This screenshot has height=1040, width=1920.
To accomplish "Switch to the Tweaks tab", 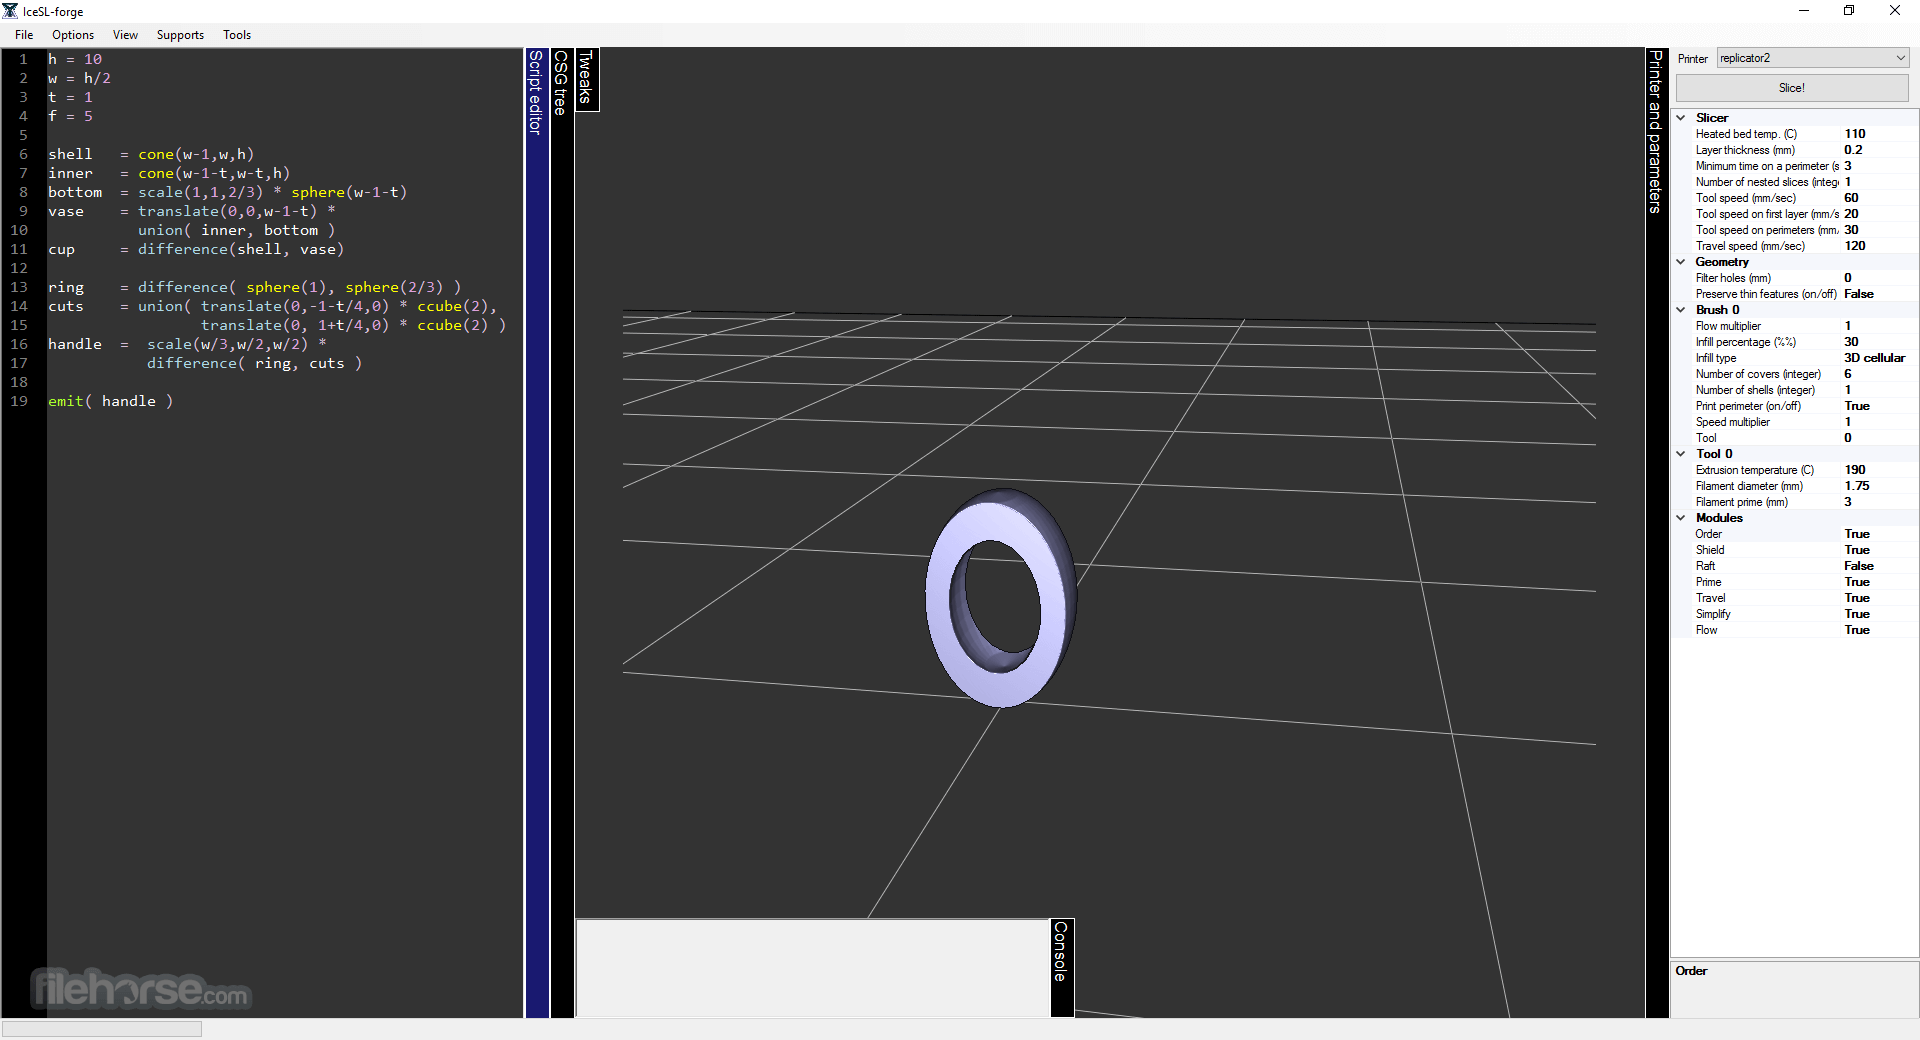I will (587, 78).
